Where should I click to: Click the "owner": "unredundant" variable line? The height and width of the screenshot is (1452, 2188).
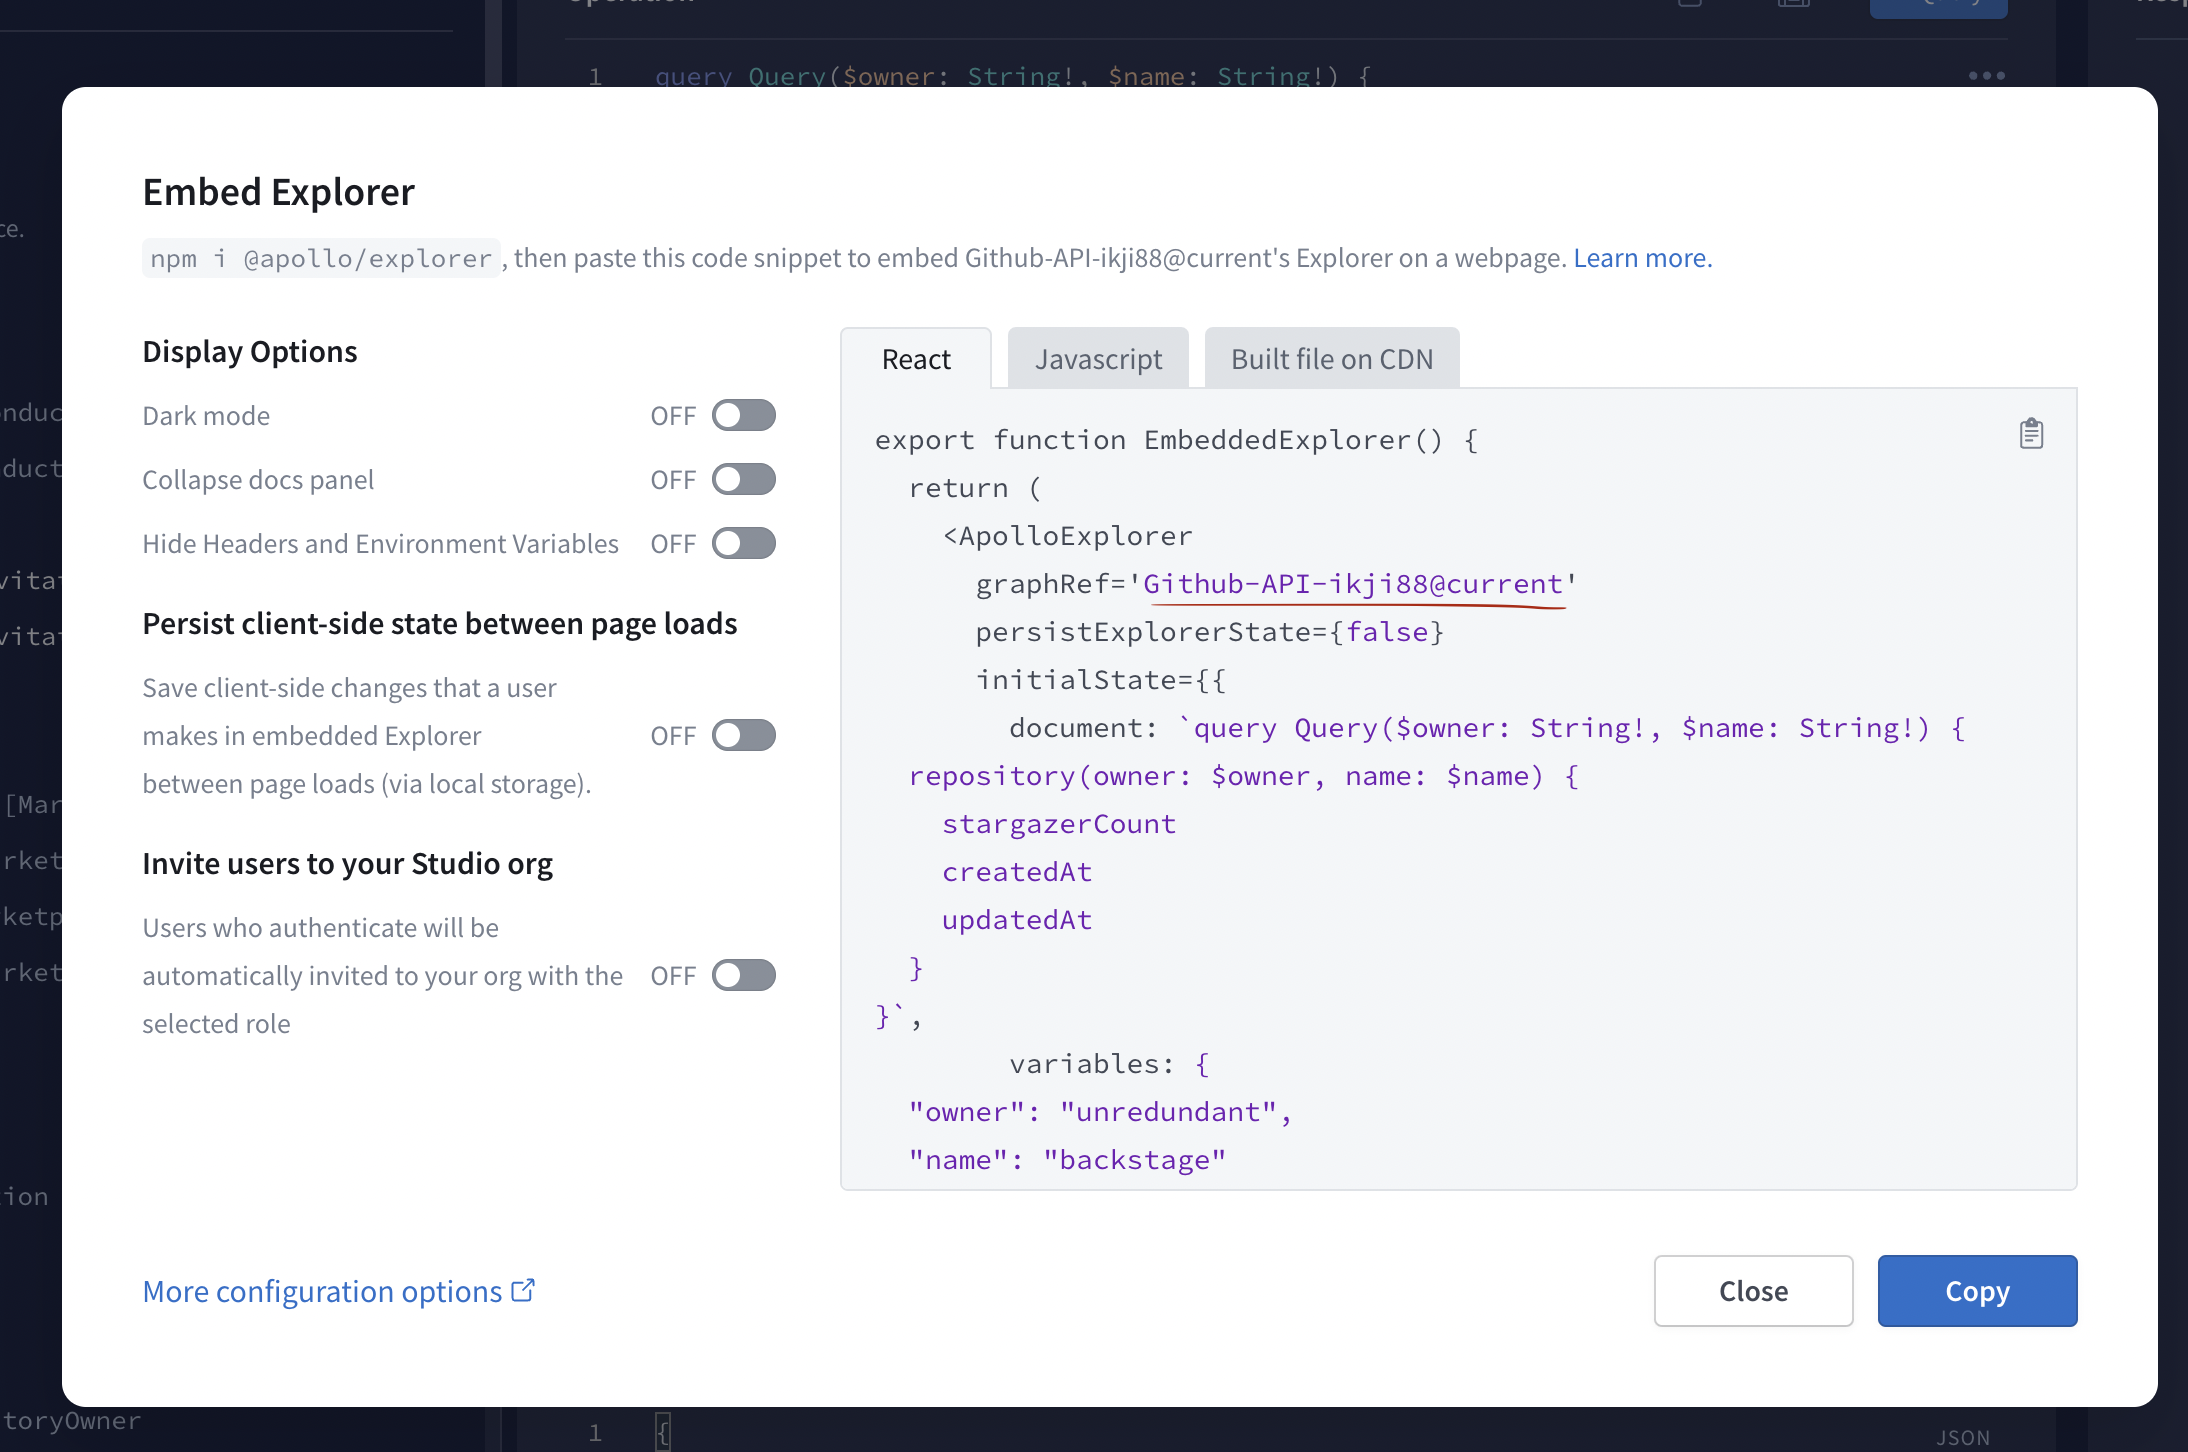1101,1112
